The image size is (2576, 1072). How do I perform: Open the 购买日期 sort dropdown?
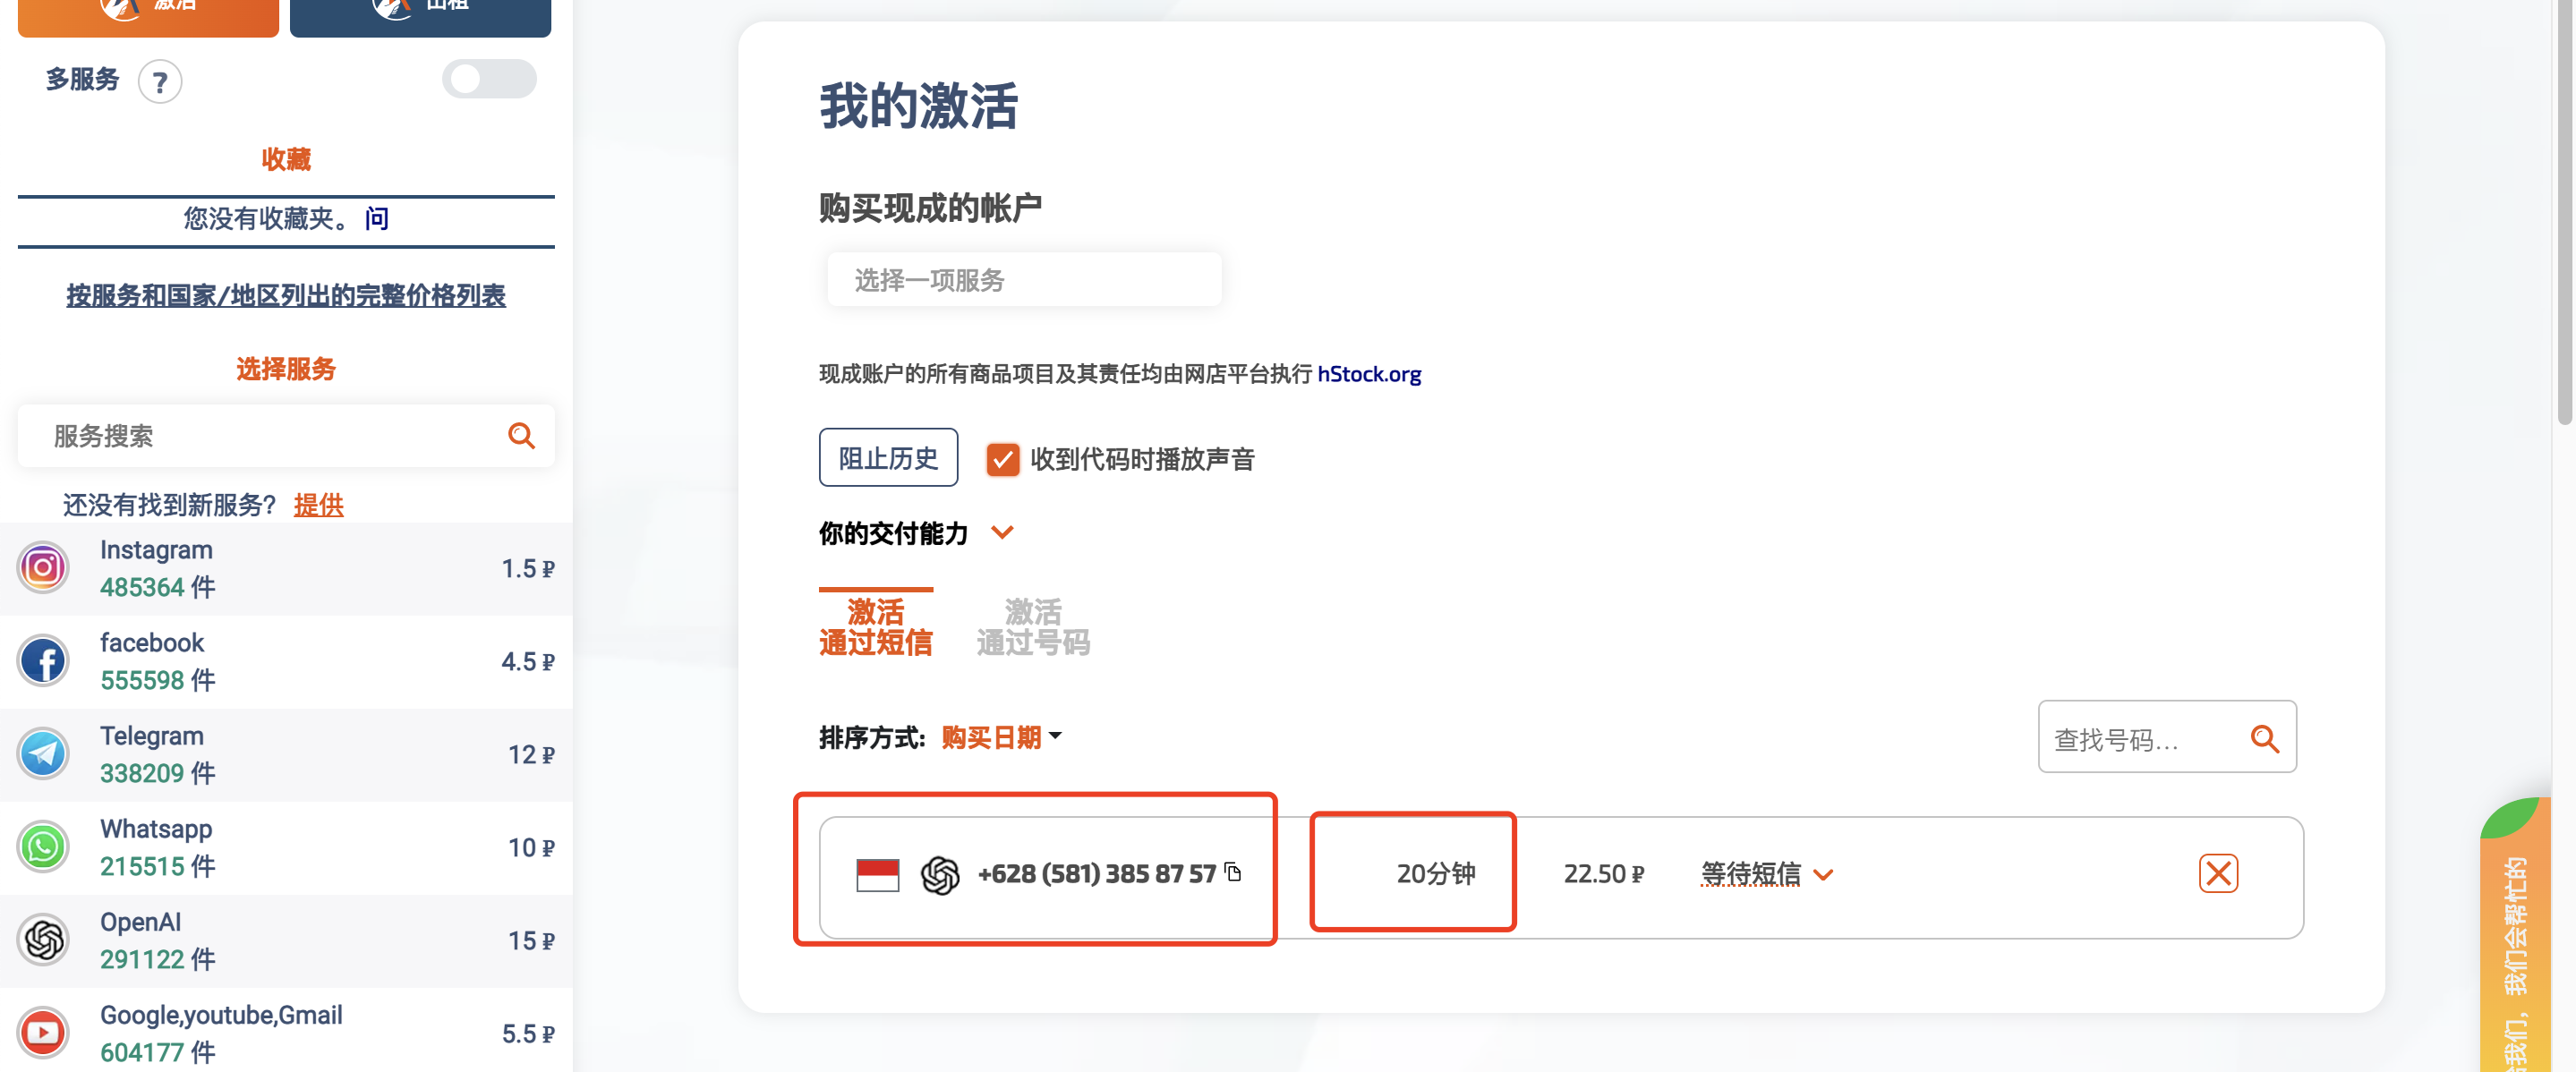pyautogui.click(x=1001, y=738)
